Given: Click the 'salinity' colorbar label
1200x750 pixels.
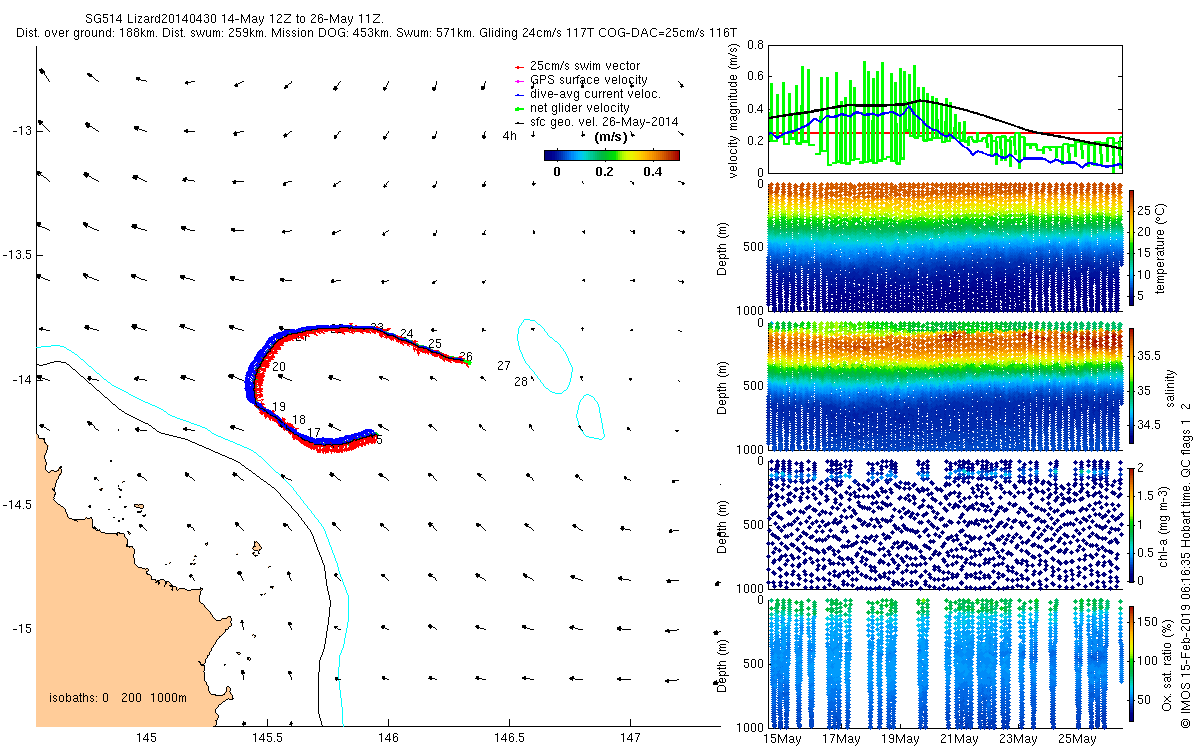Looking at the screenshot, I should pyautogui.click(x=1168, y=388).
